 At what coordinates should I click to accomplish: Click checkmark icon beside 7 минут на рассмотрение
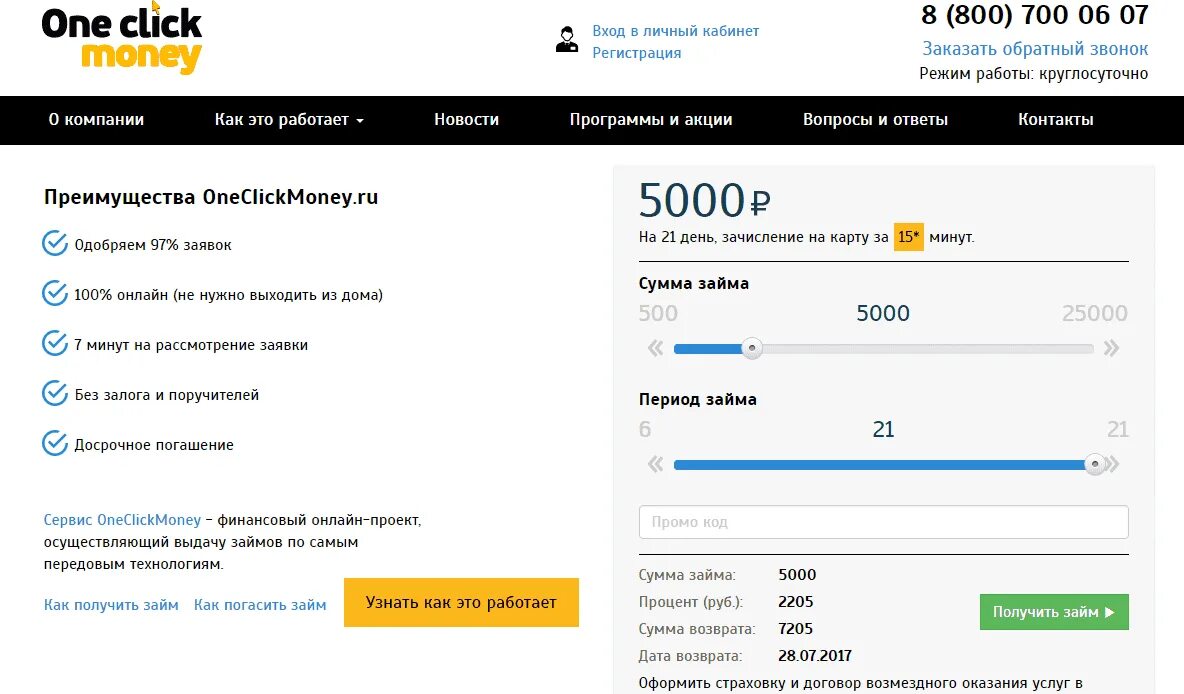pyautogui.click(x=54, y=343)
